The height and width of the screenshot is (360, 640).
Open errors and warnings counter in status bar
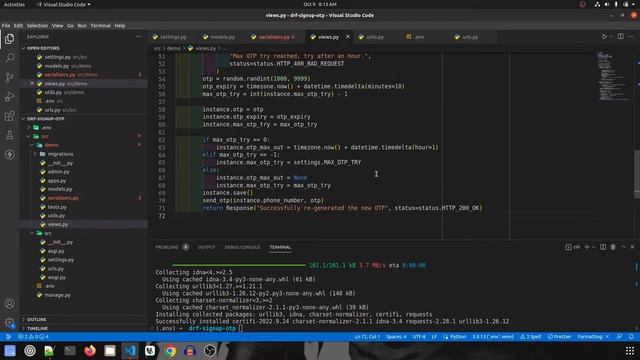(33, 337)
